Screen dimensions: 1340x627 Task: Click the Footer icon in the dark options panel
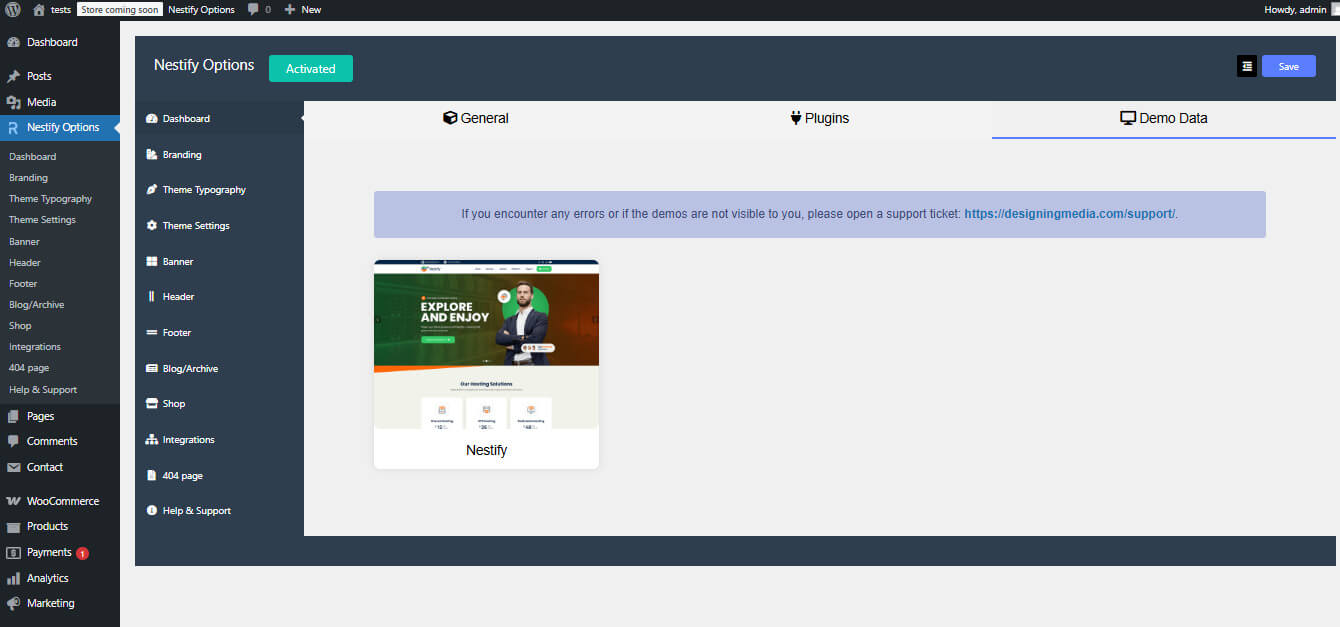pyautogui.click(x=152, y=333)
